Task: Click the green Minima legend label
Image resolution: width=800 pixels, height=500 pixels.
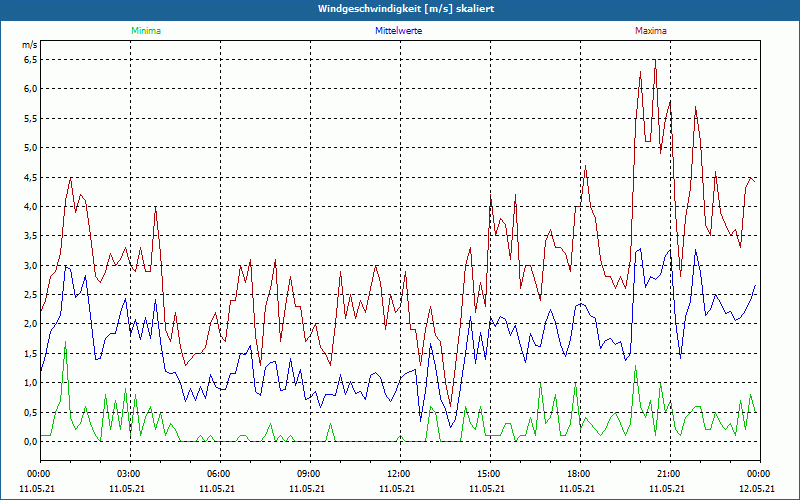Action: [146, 31]
